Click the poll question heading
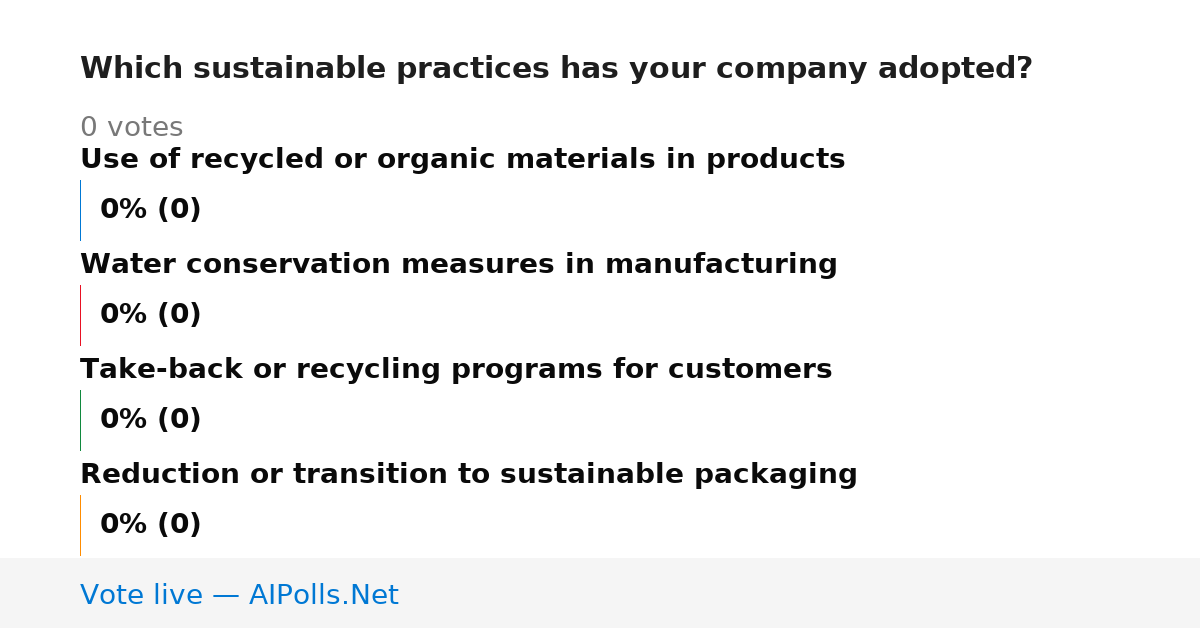The image size is (1200, 628). [x=556, y=69]
